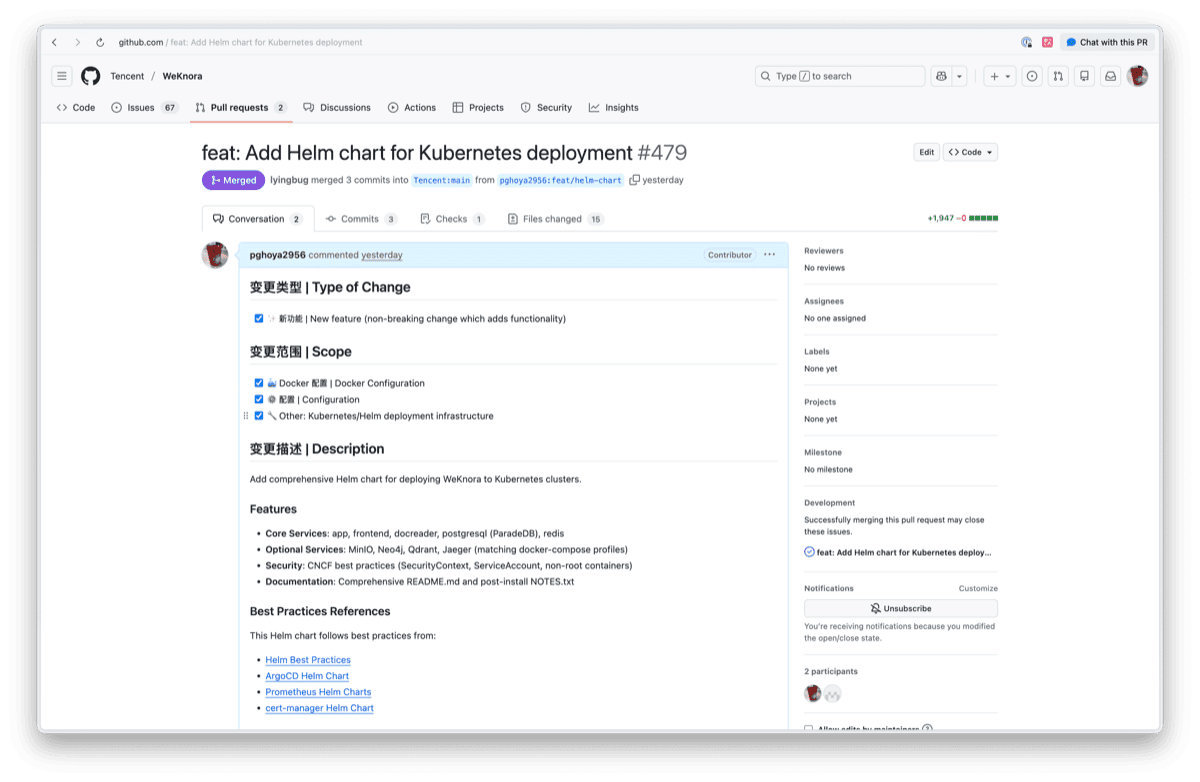The width and height of the screenshot is (1200, 782).
Task: Click the issues icon in the header
Action: 1031,75
